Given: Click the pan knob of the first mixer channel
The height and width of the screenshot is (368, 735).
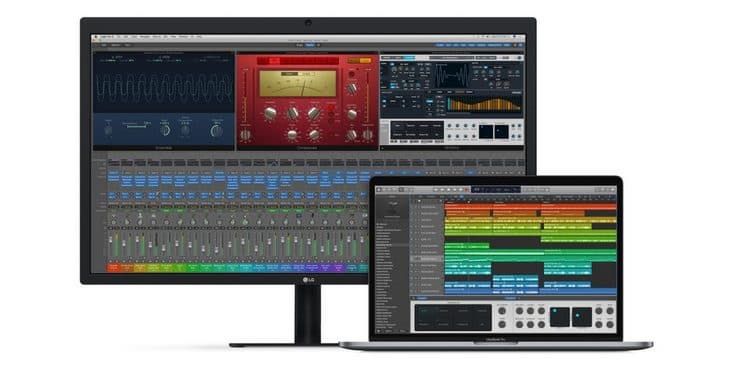Looking at the screenshot, I should [x=113, y=222].
